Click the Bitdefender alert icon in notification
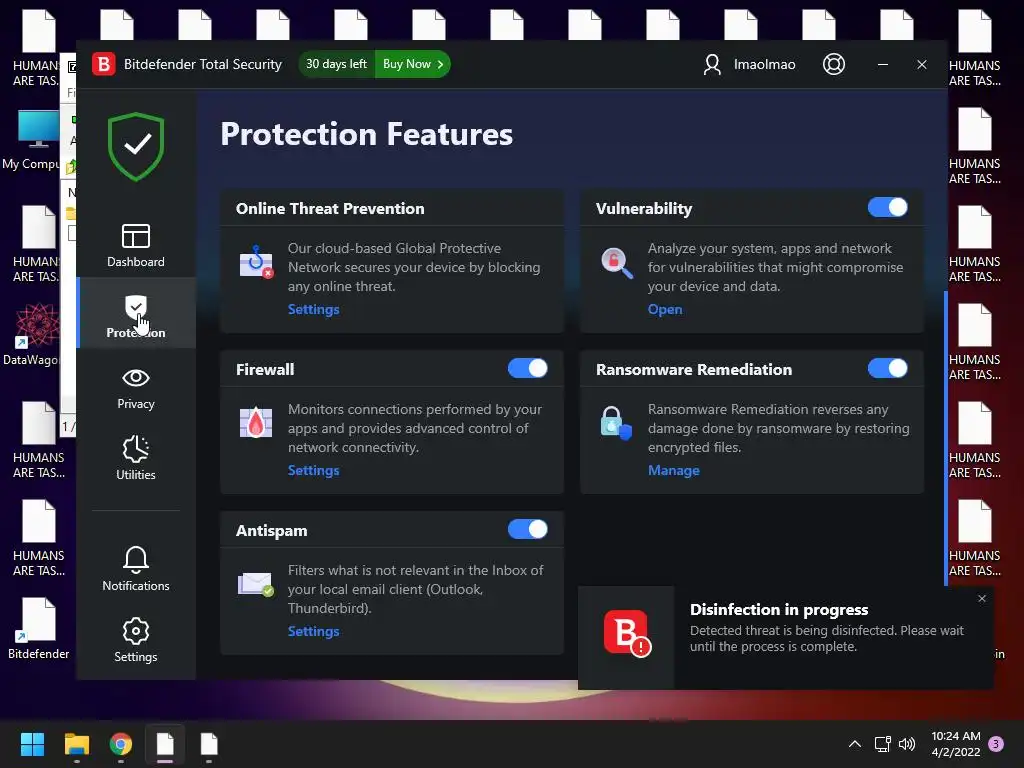This screenshot has width=1024, height=768. (627, 633)
